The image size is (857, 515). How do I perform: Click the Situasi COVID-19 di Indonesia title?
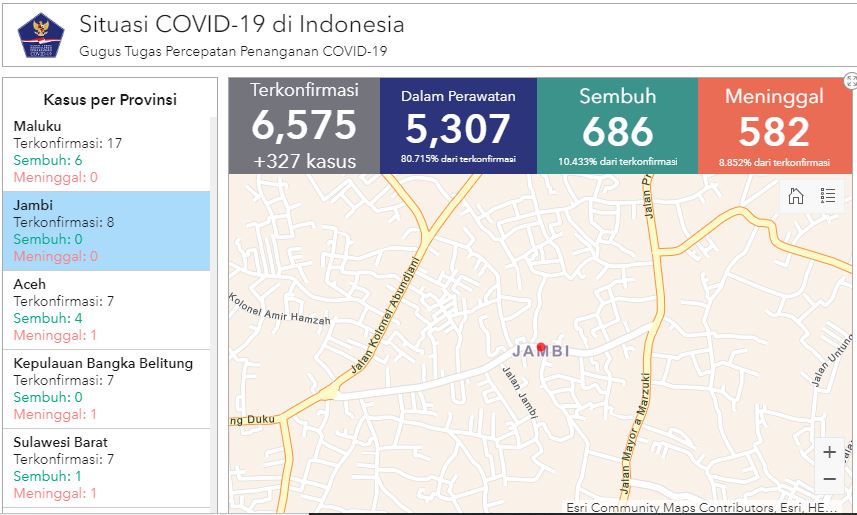[242, 24]
